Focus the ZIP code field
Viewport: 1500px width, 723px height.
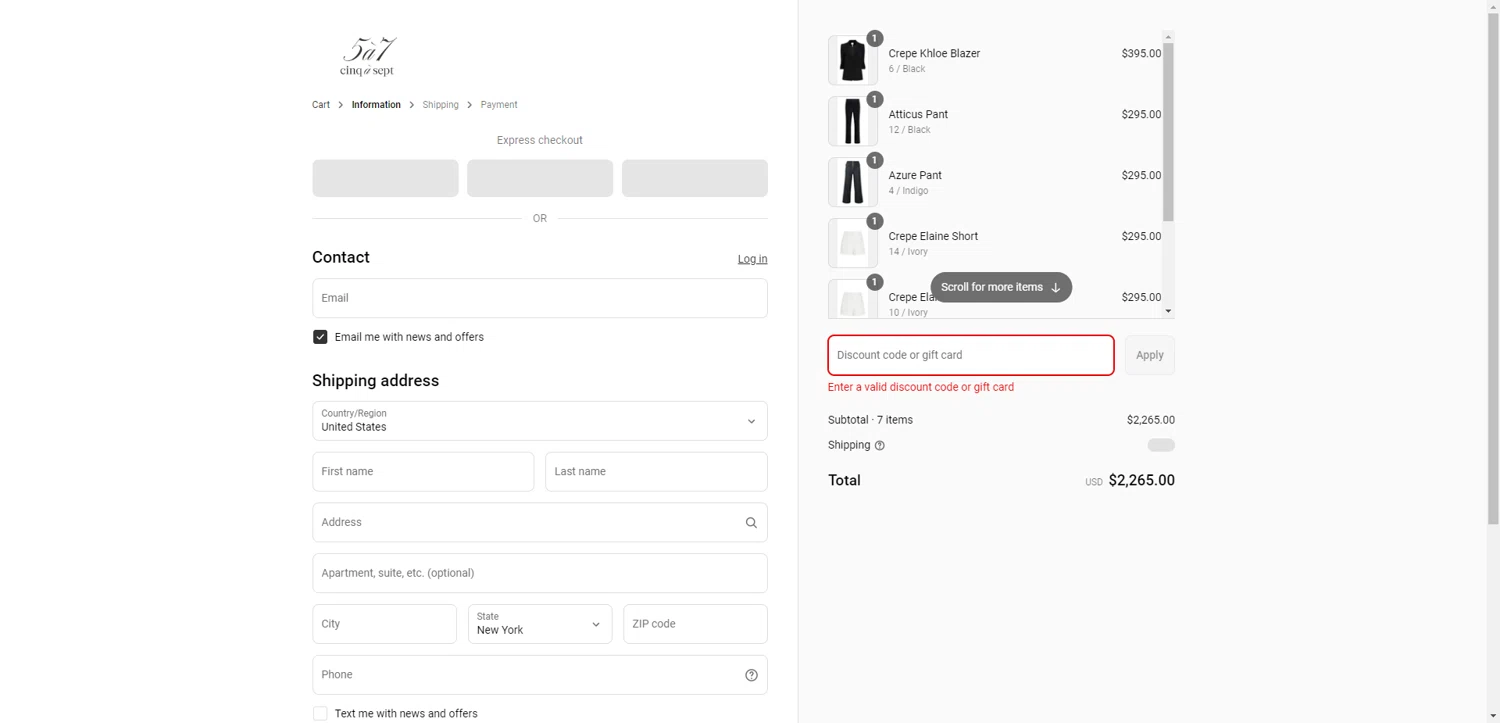pyautogui.click(x=695, y=624)
